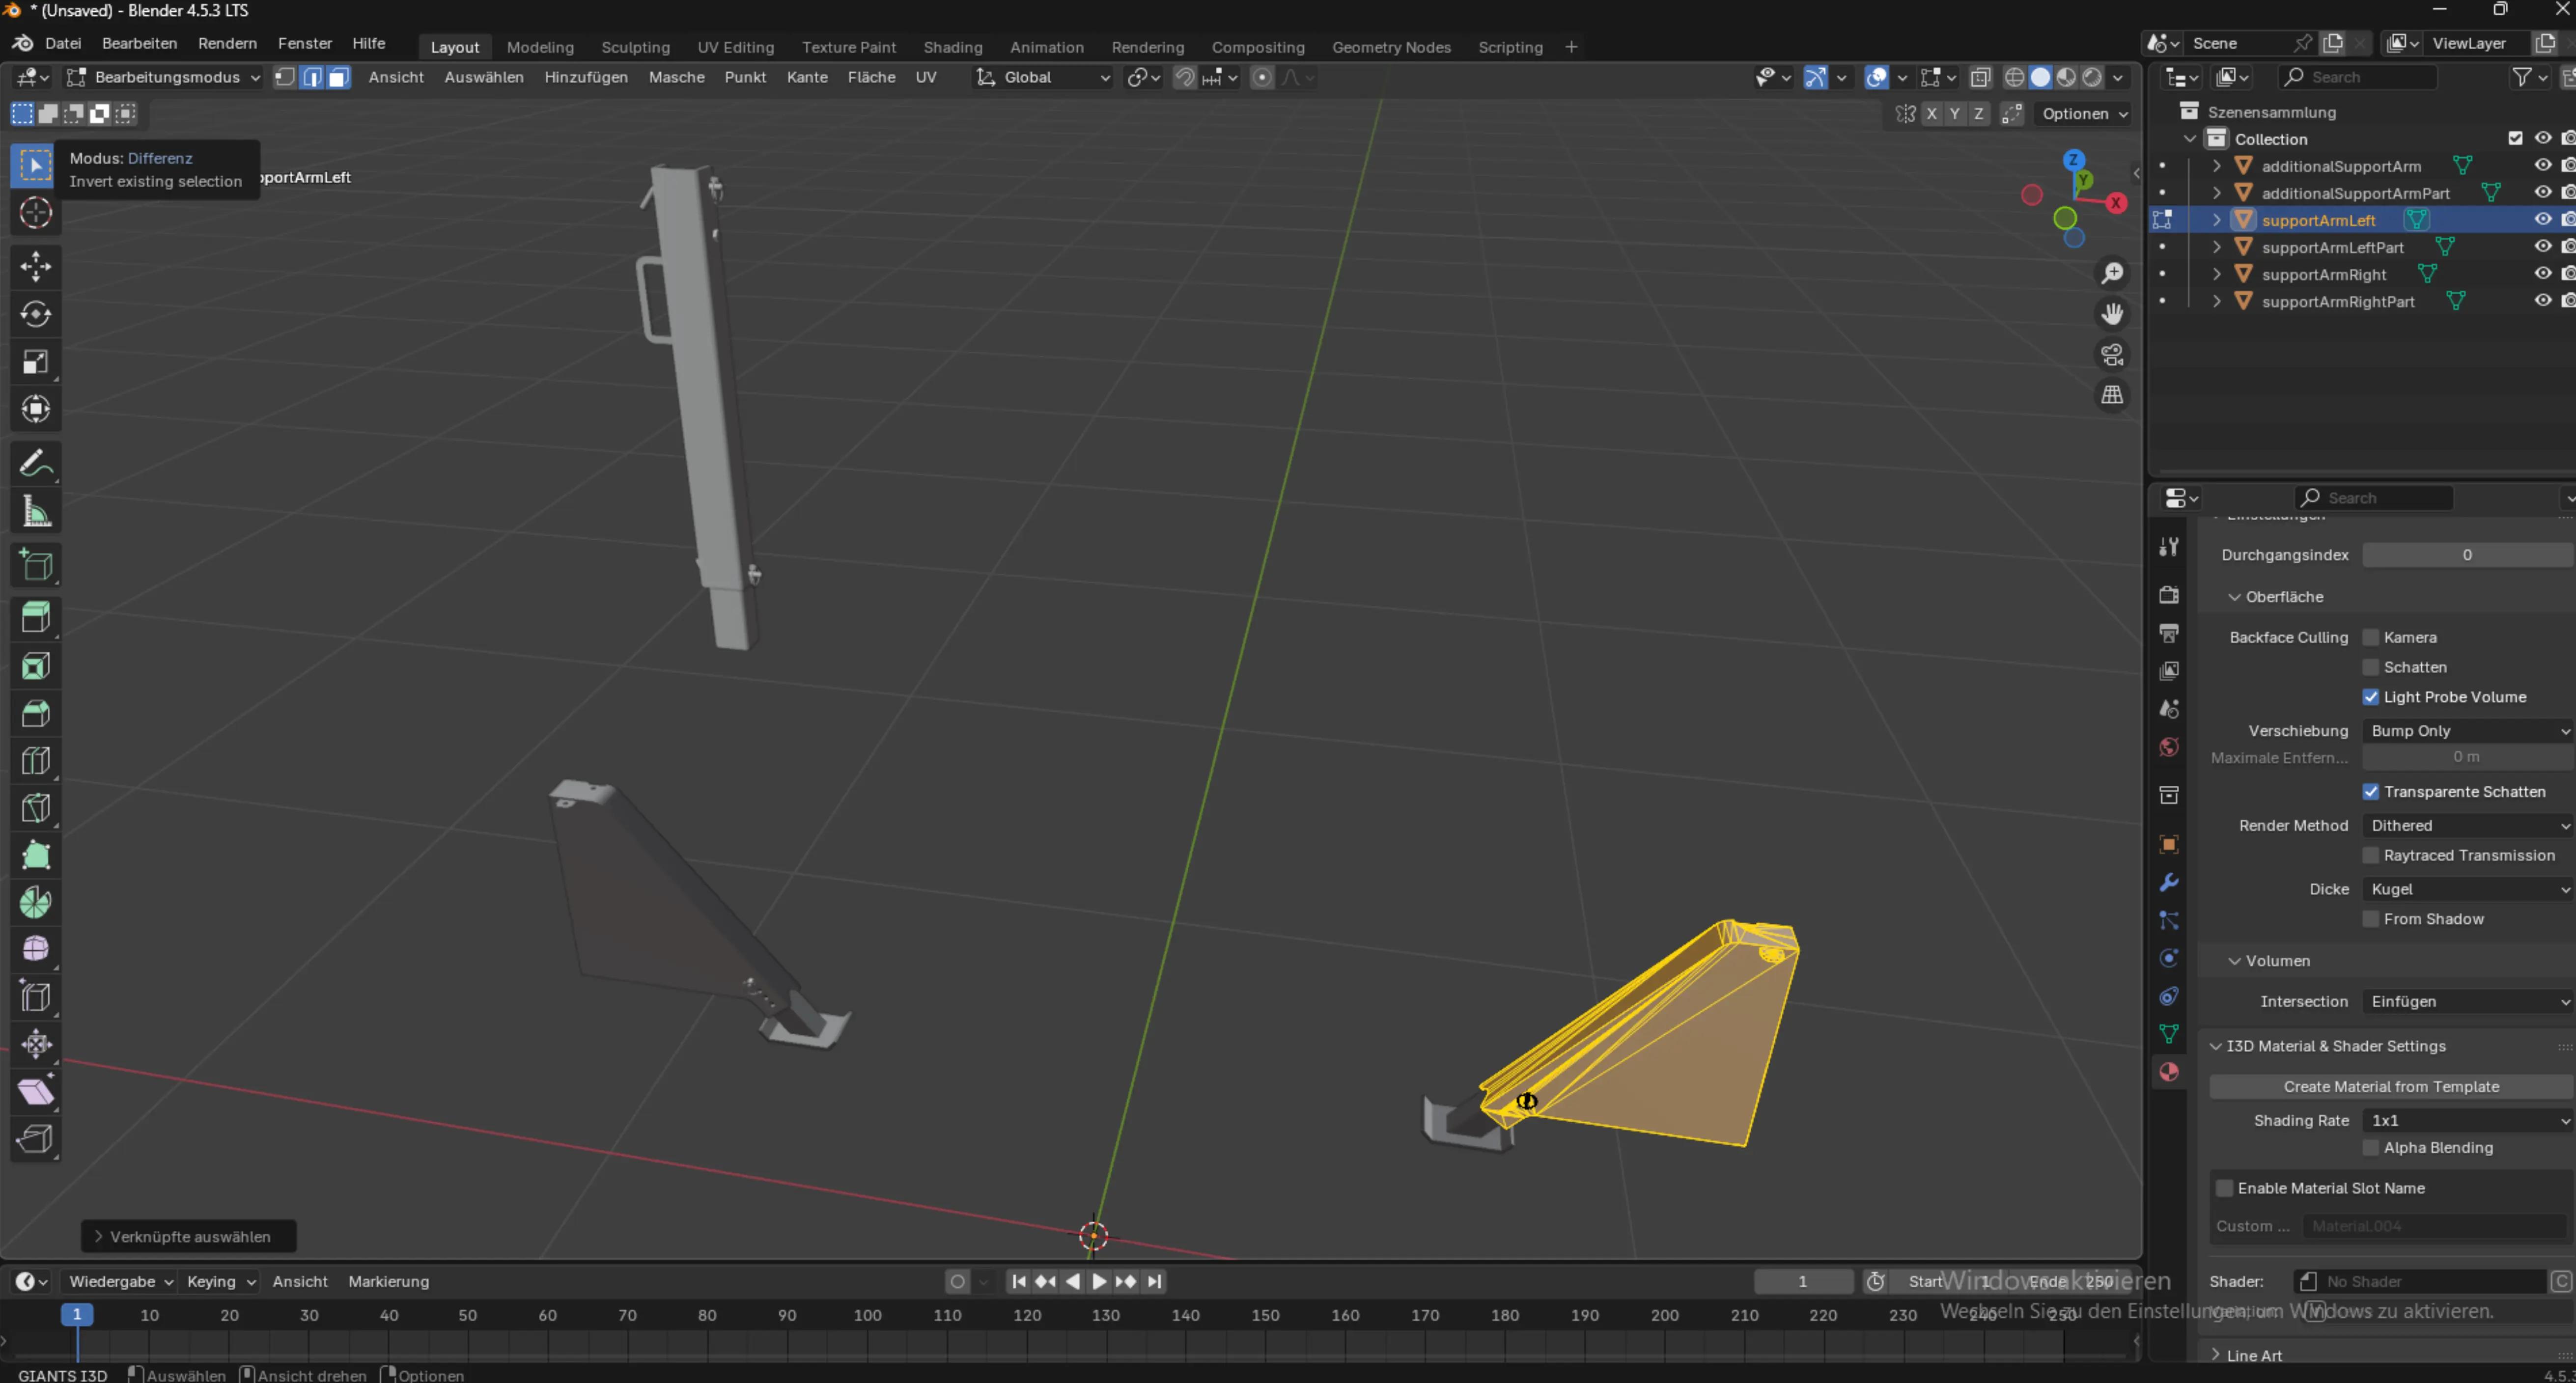Click Create Material from Template button

(2391, 1087)
